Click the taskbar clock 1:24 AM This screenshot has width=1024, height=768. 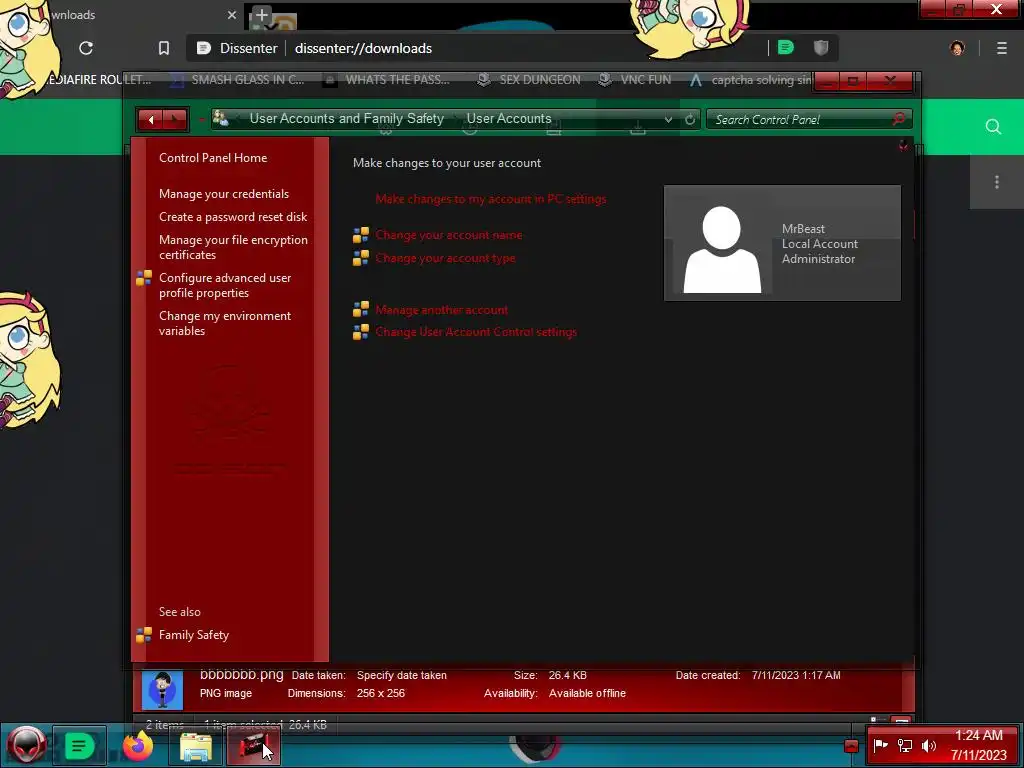pyautogui.click(x=978, y=735)
